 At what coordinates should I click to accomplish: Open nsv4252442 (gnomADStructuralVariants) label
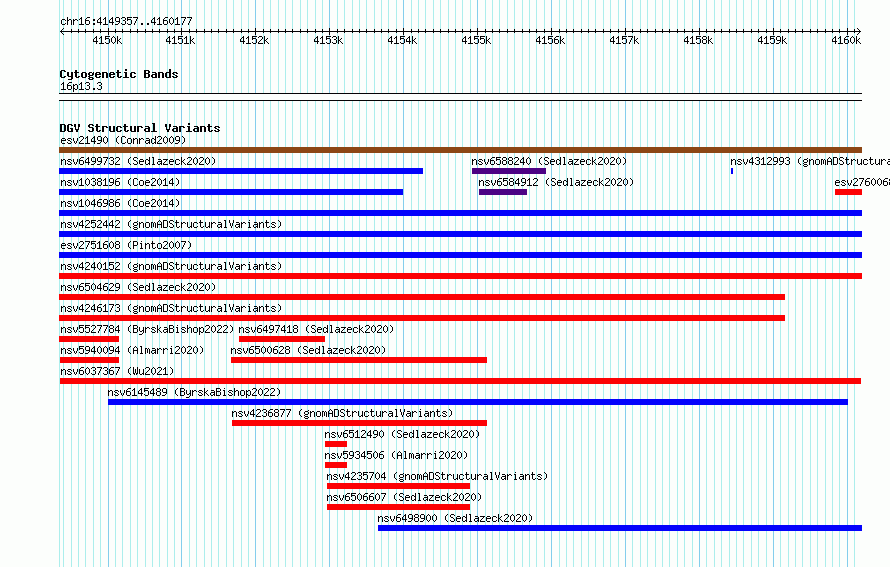171,224
